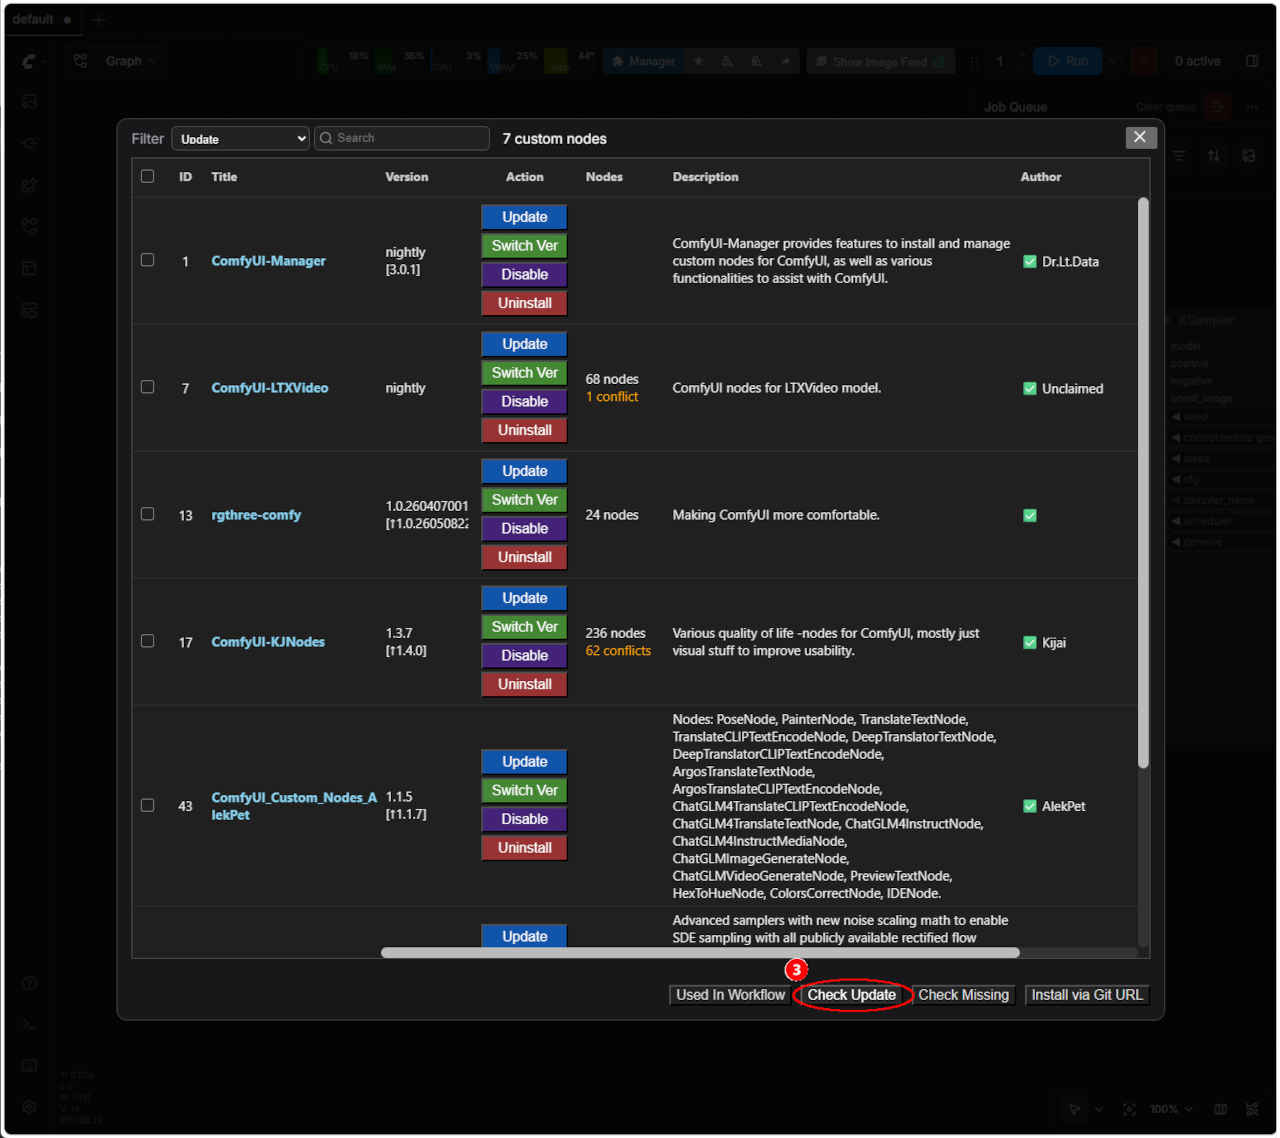Click the green check in rgthree-comfy row
This screenshot has width=1280, height=1138.
pos(1030,516)
